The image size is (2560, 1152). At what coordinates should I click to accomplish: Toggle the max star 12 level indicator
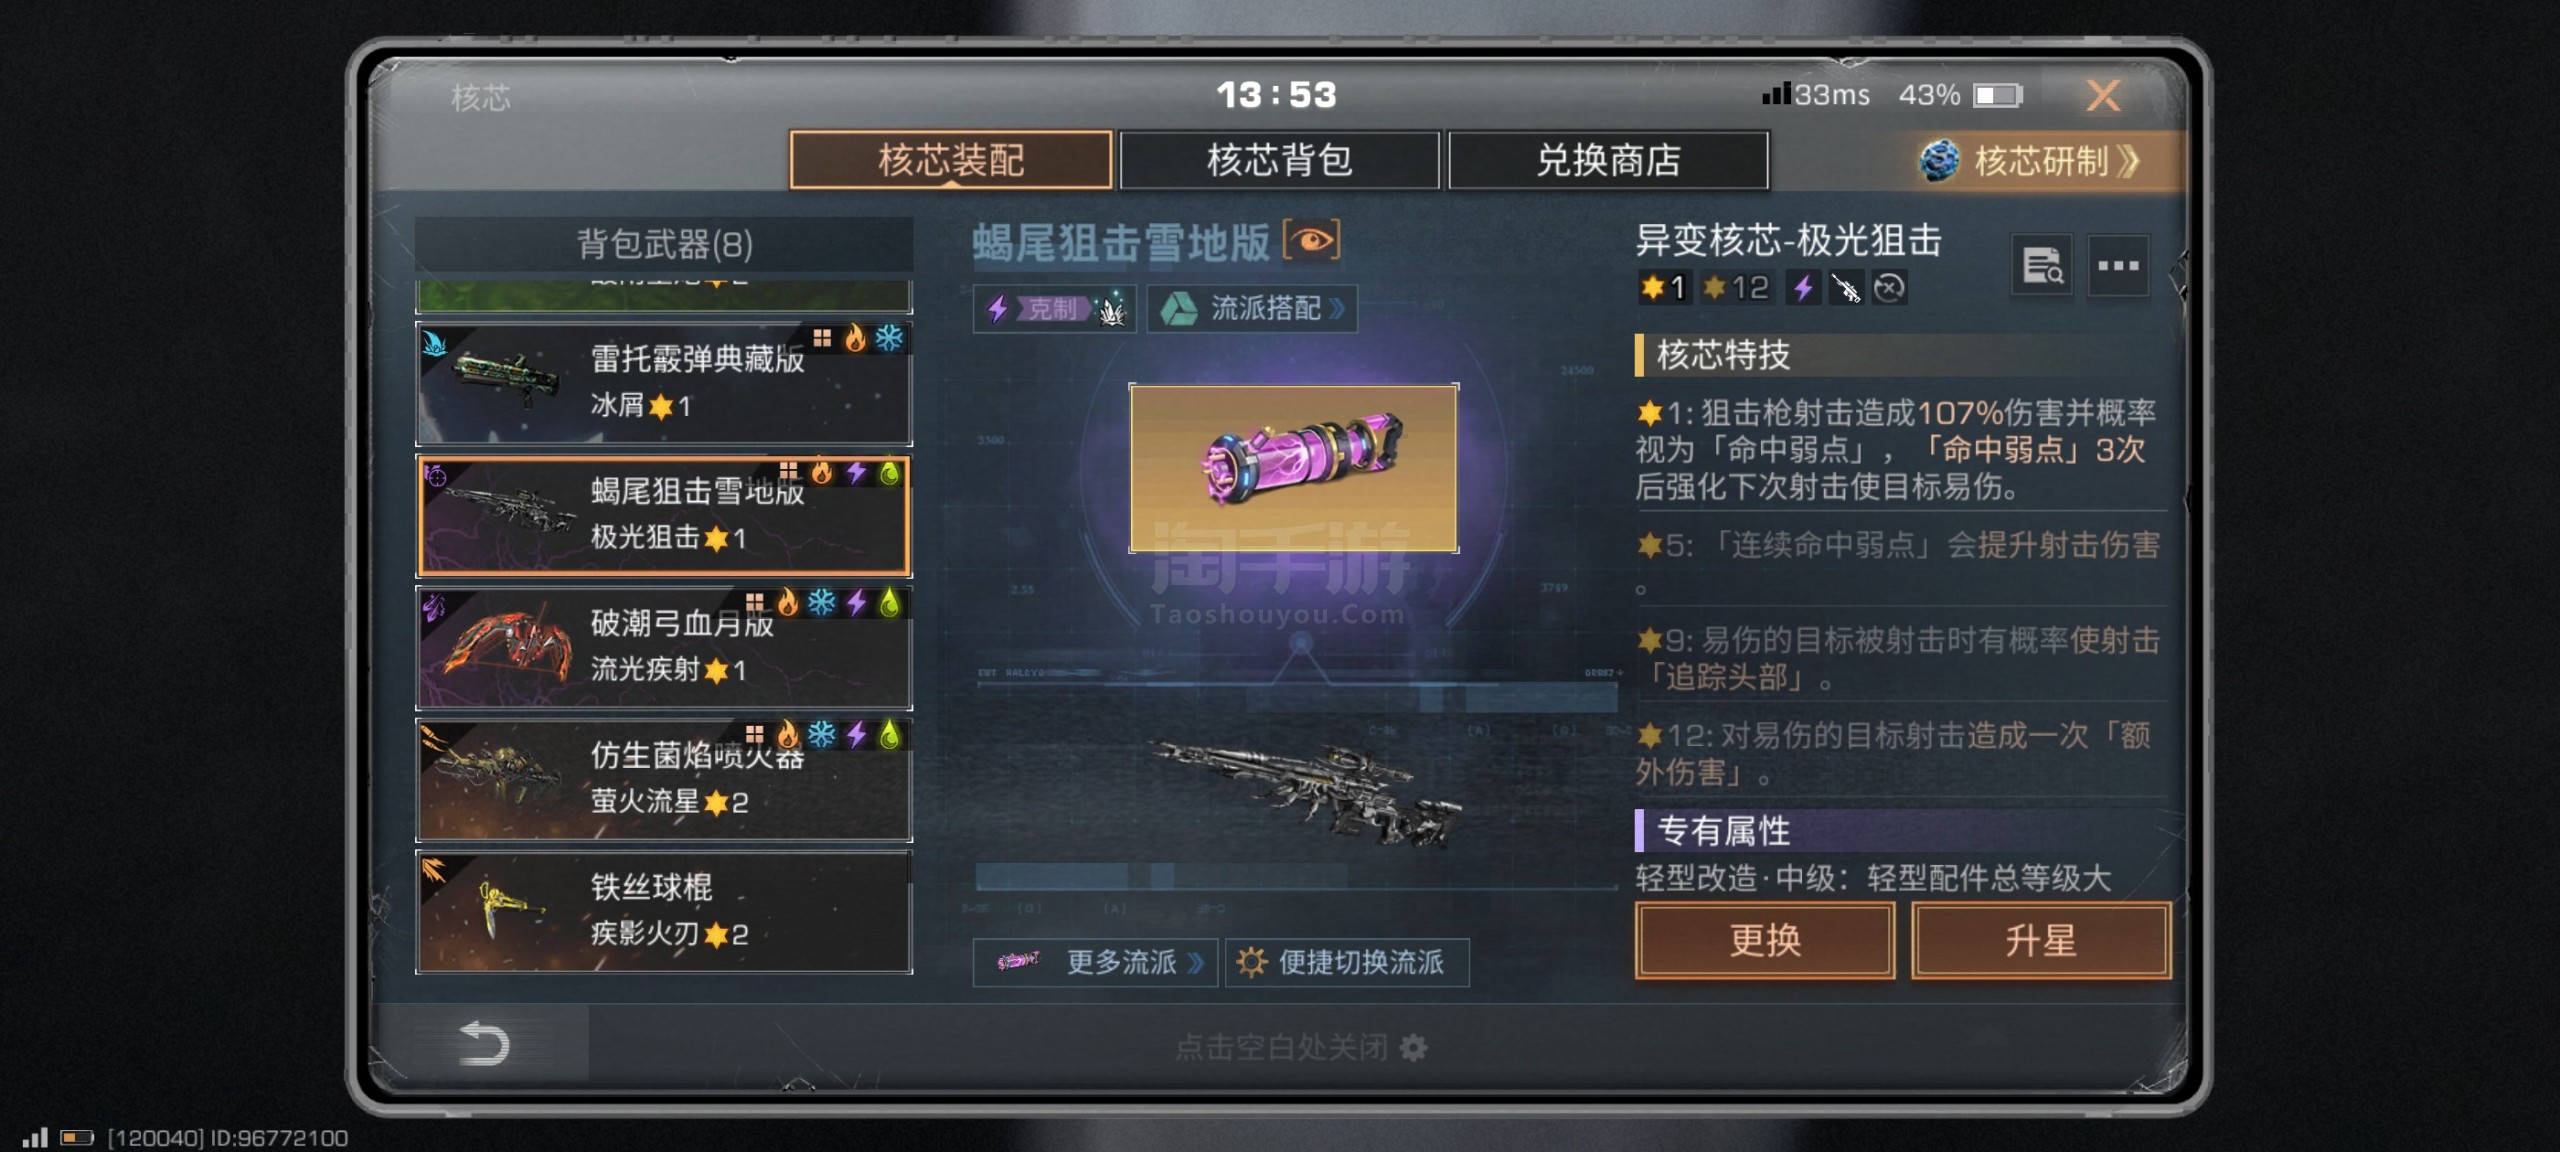1737,288
